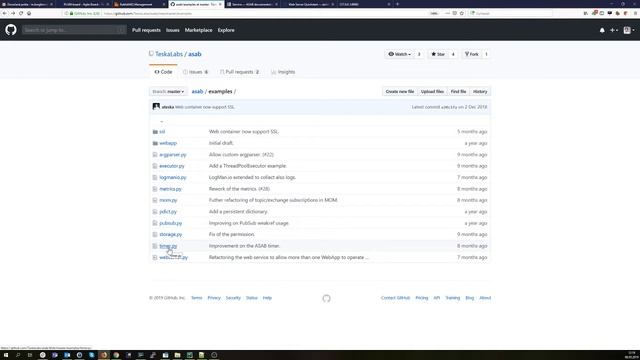Image resolution: width=640 pixels, height=360 pixels.
Task: Open the ssl folder
Action: pos(162,132)
